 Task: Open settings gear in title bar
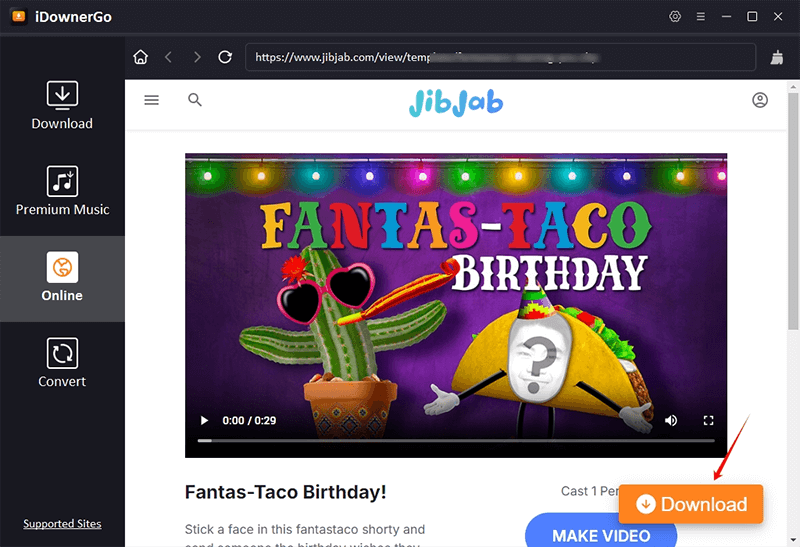pos(675,16)
